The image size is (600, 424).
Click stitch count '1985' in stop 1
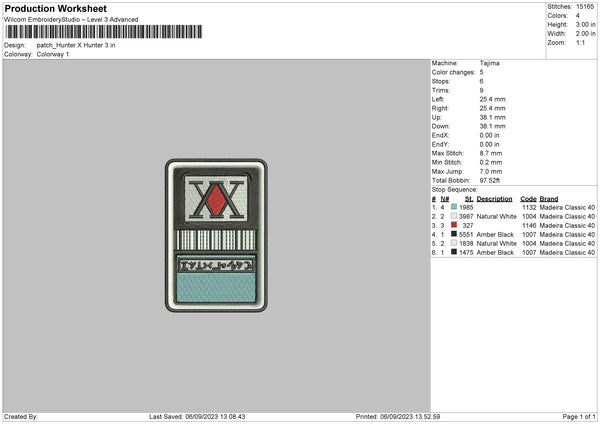(x=466, y=207)
